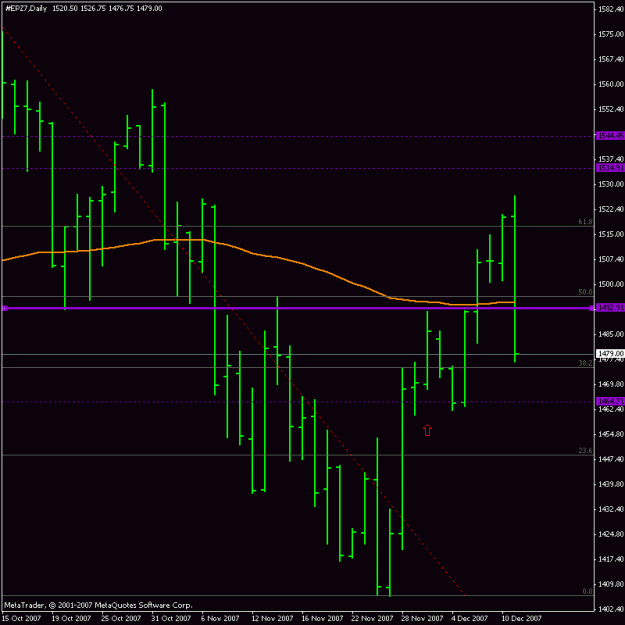Click the 6 Nov 2007 date label

tap(220, 618)
